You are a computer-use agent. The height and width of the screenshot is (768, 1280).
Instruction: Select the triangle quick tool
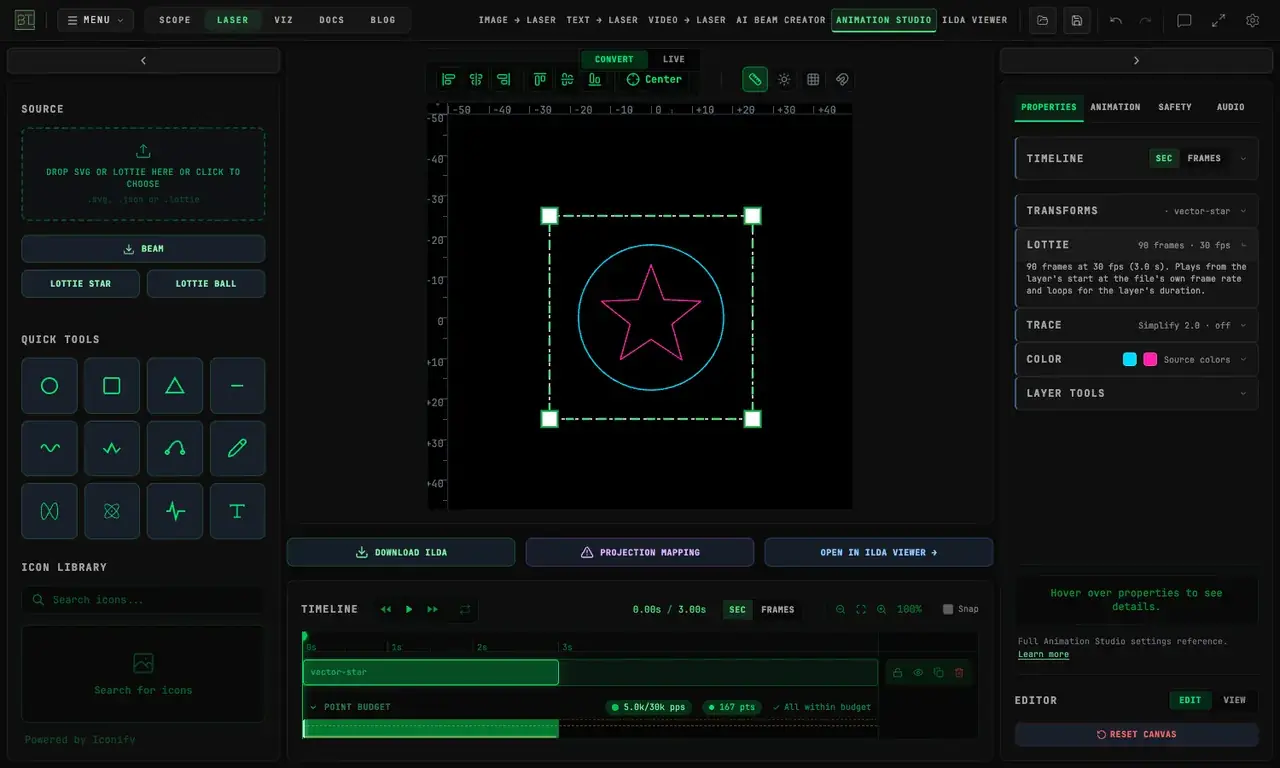175,386
